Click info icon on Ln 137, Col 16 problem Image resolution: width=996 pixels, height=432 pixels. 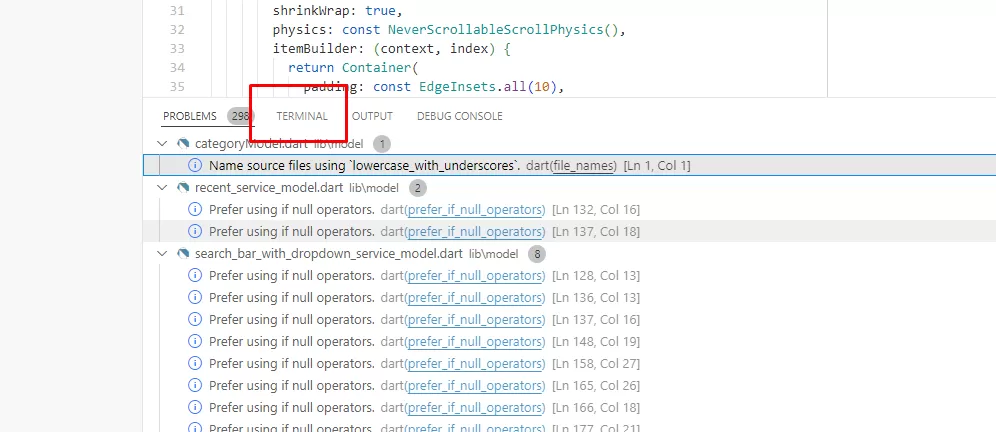click(x=195, y=320)
